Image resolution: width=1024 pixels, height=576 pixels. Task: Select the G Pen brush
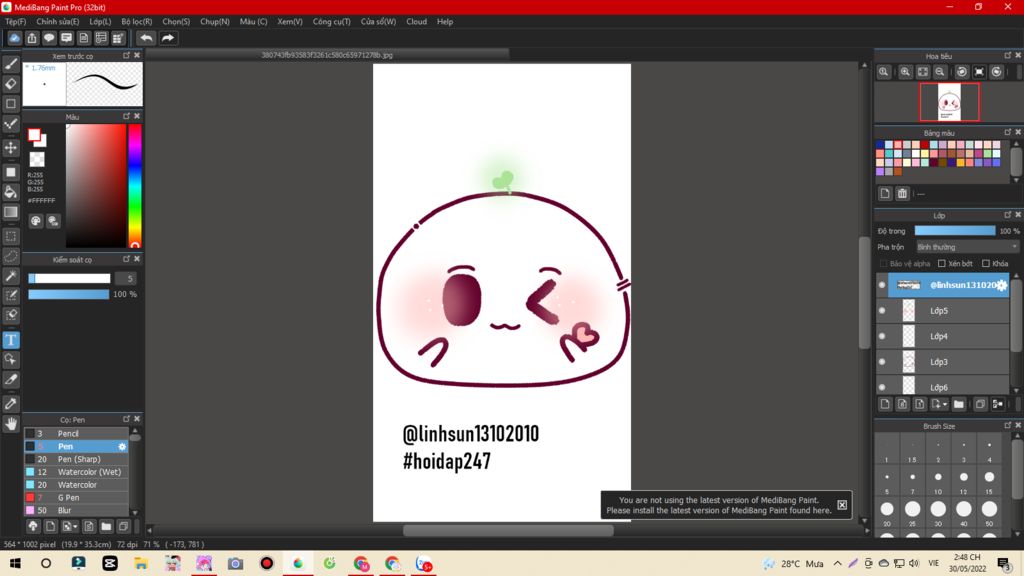(76, 498)
